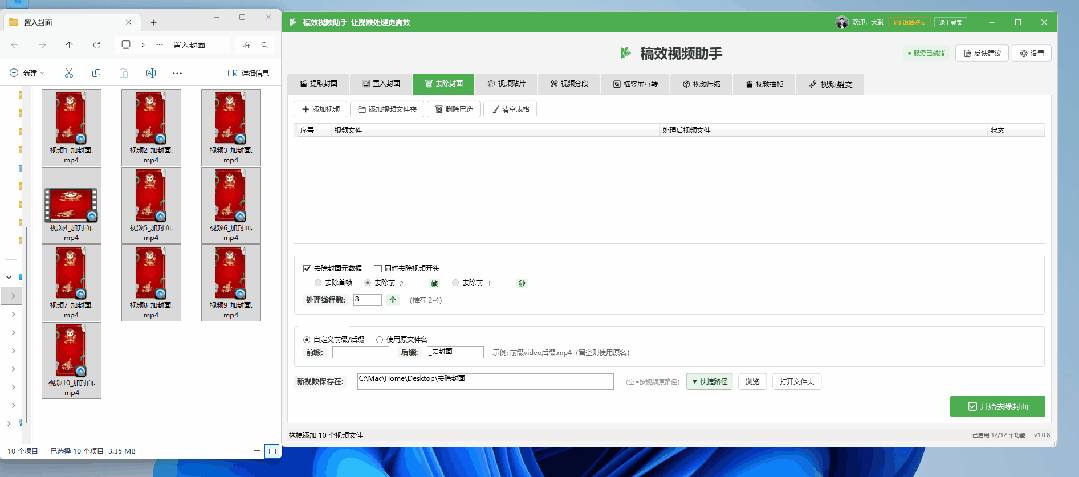Click the trash icon to delete selected rows
Screen dimensions: 1079x477
(x=438, y=108)
